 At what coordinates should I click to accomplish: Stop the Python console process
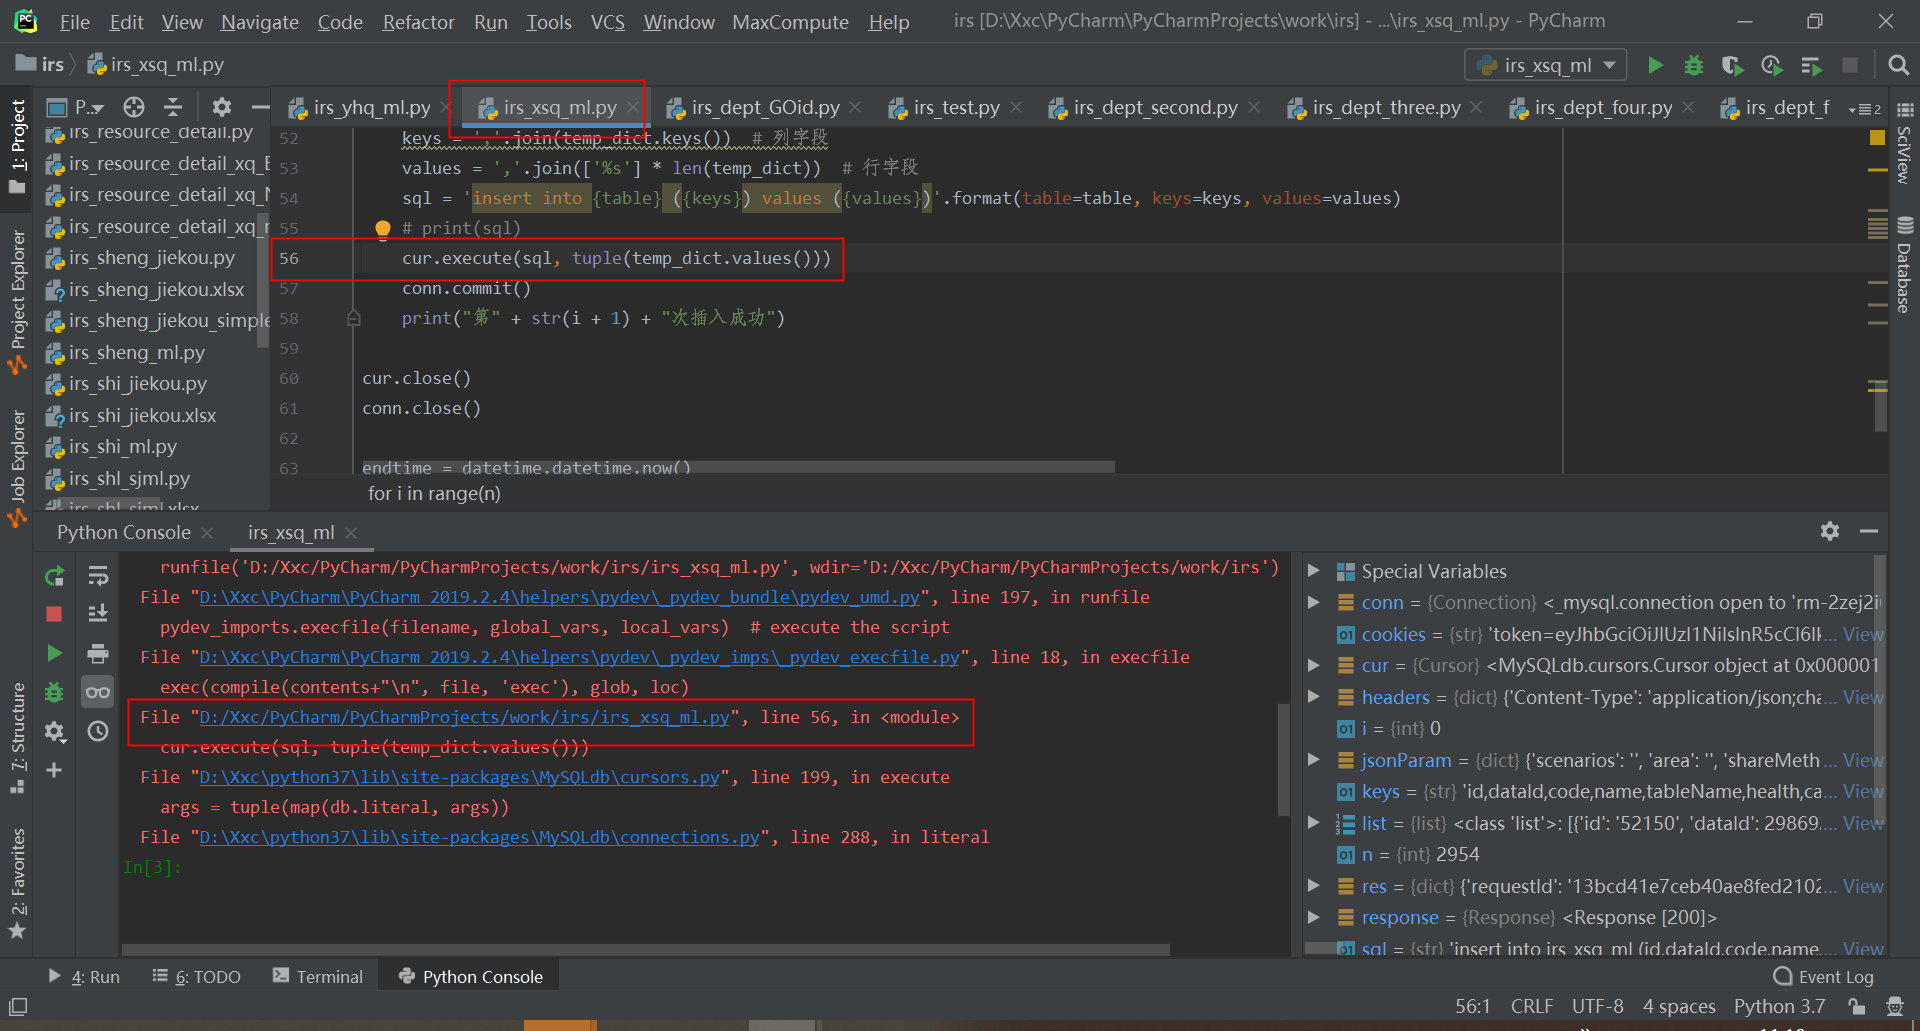pyautogui.click(x=54, y=614)
